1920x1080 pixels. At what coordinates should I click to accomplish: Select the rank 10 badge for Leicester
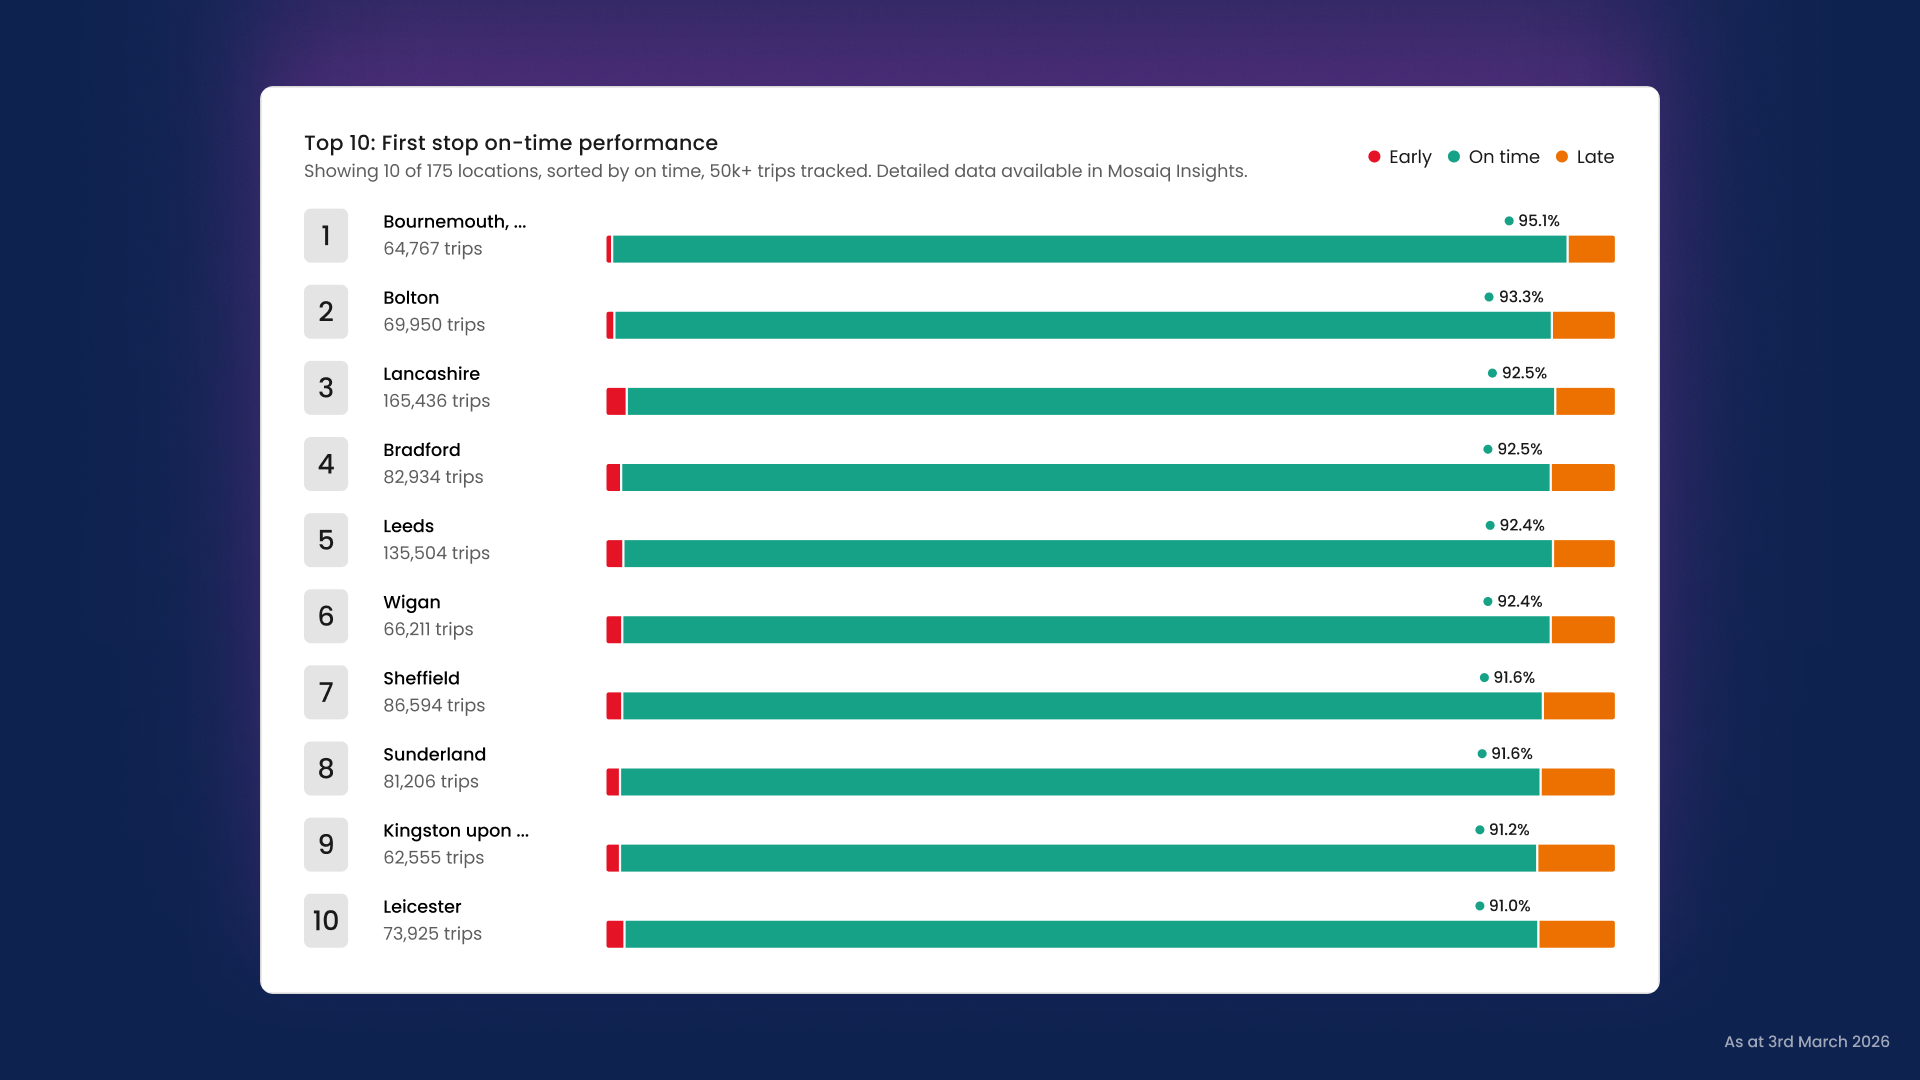tap(326, 920)
